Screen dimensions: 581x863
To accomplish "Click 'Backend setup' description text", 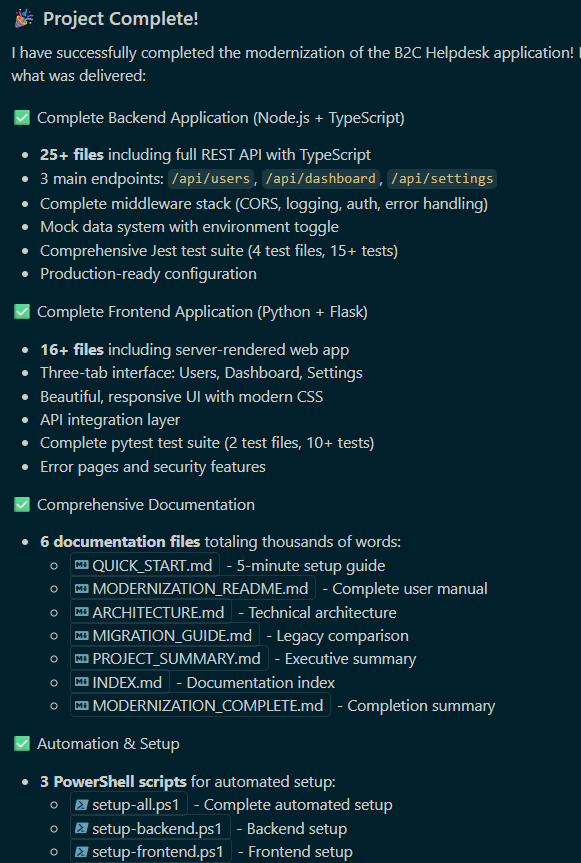I will point(297,828).
